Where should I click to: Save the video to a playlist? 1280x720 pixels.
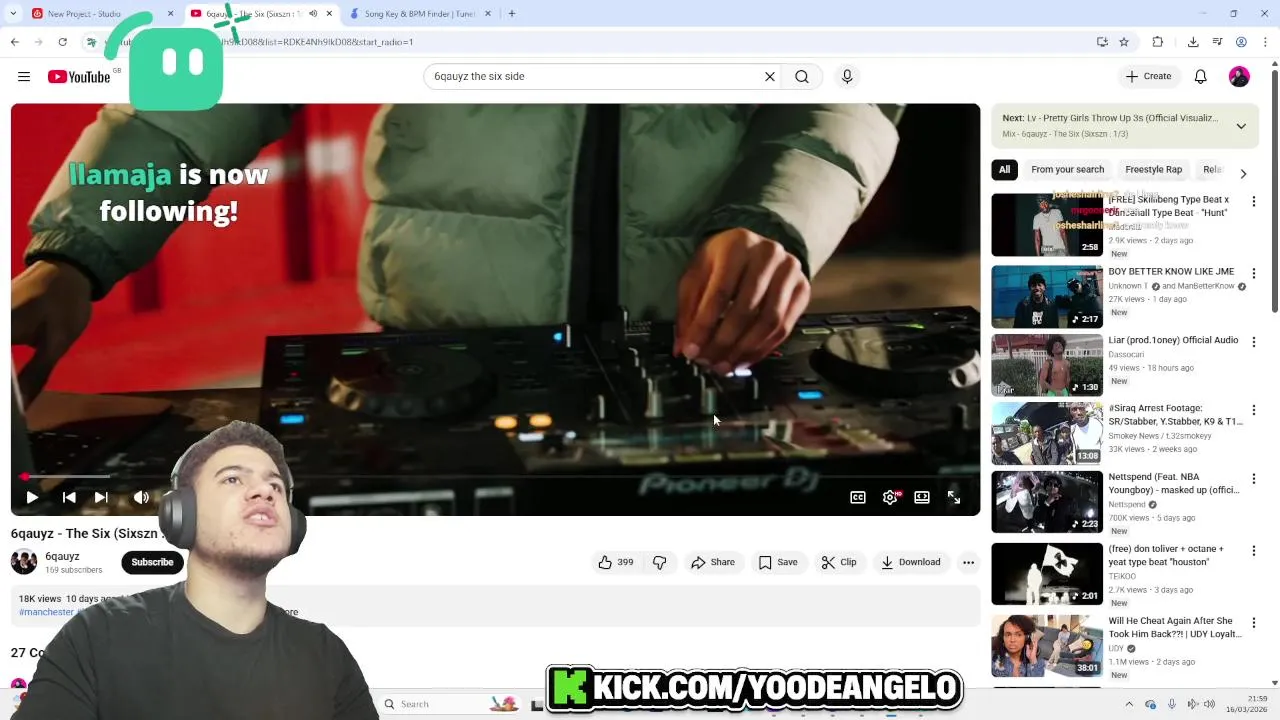[x=778, y=562]
